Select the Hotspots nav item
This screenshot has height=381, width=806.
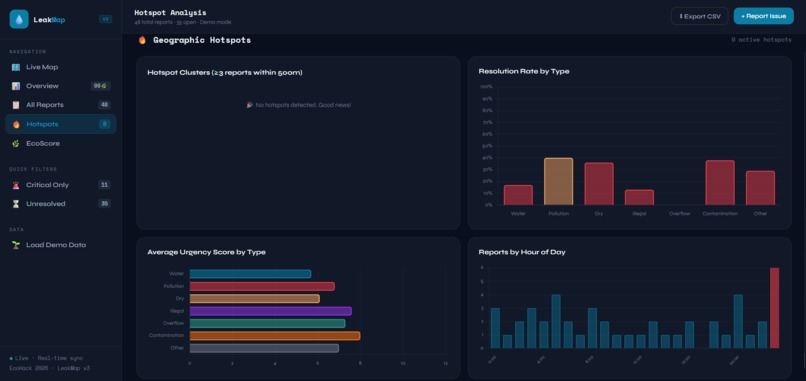click(61, 124)
